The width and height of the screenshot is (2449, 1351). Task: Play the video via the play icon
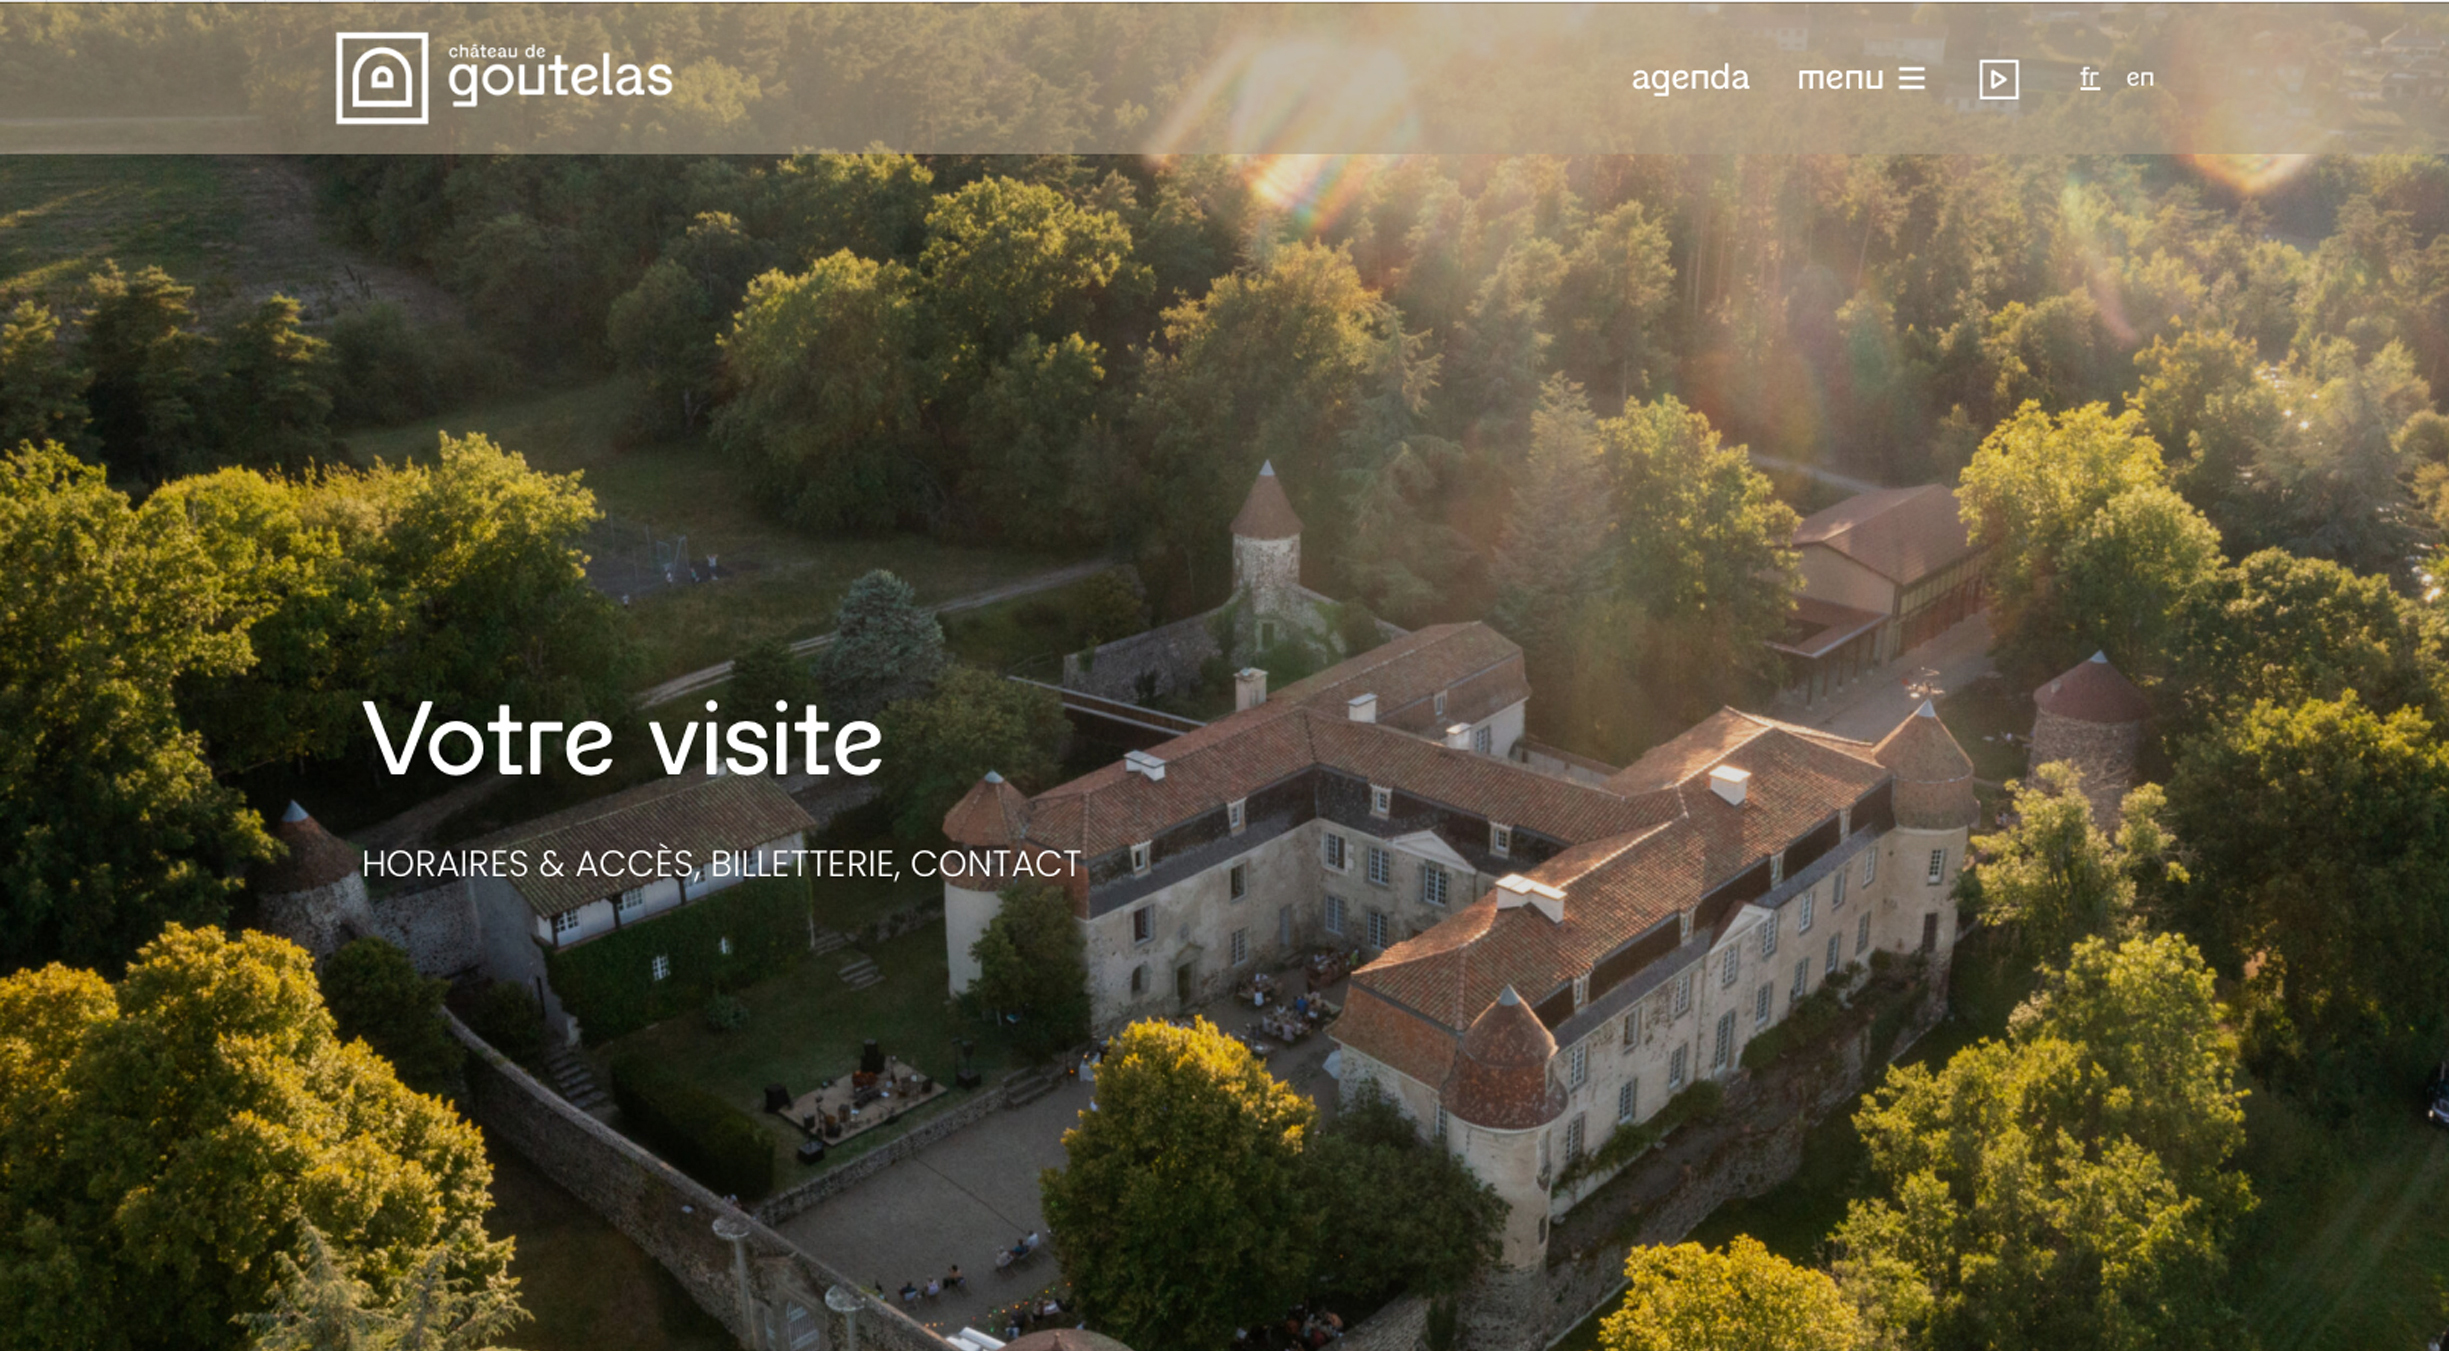point(1998,79)
